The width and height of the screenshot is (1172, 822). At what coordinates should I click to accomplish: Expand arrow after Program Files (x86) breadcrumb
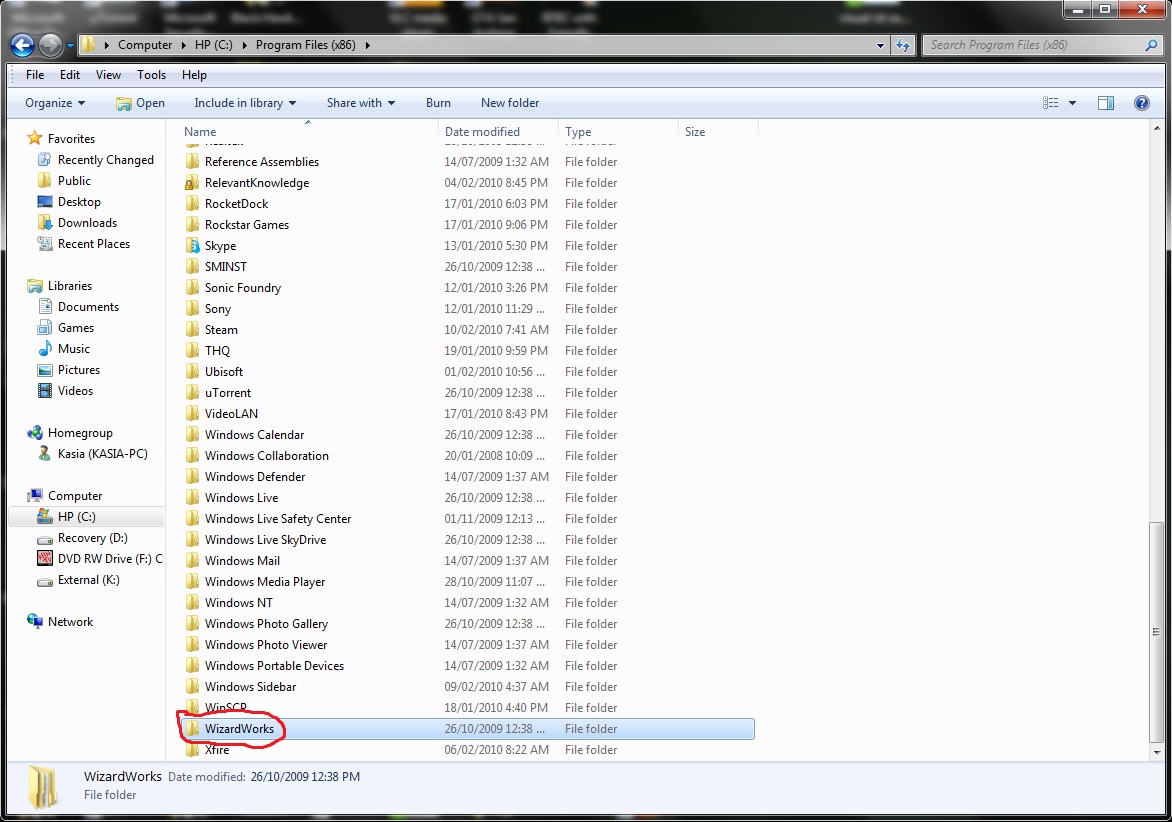[x=367, y=45]
